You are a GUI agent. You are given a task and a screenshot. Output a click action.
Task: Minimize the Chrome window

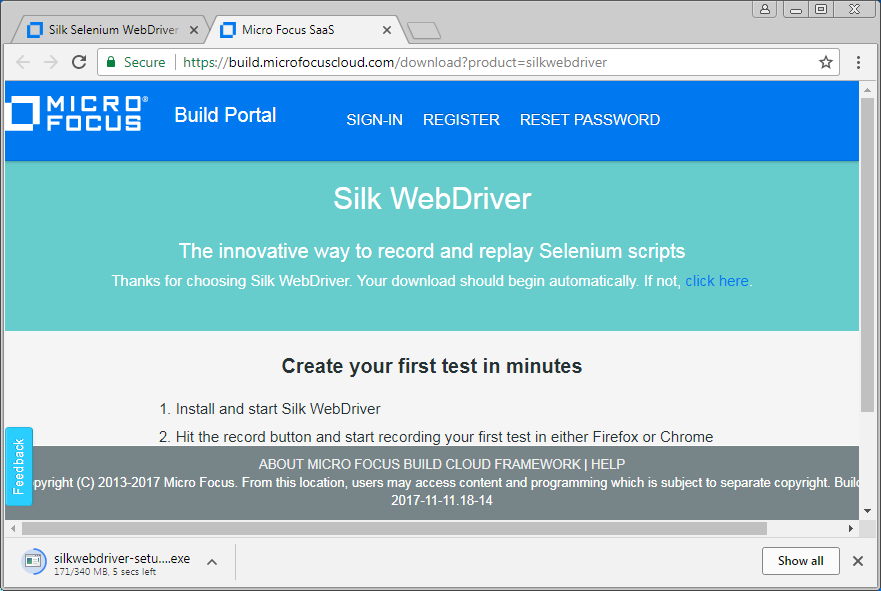796,9
